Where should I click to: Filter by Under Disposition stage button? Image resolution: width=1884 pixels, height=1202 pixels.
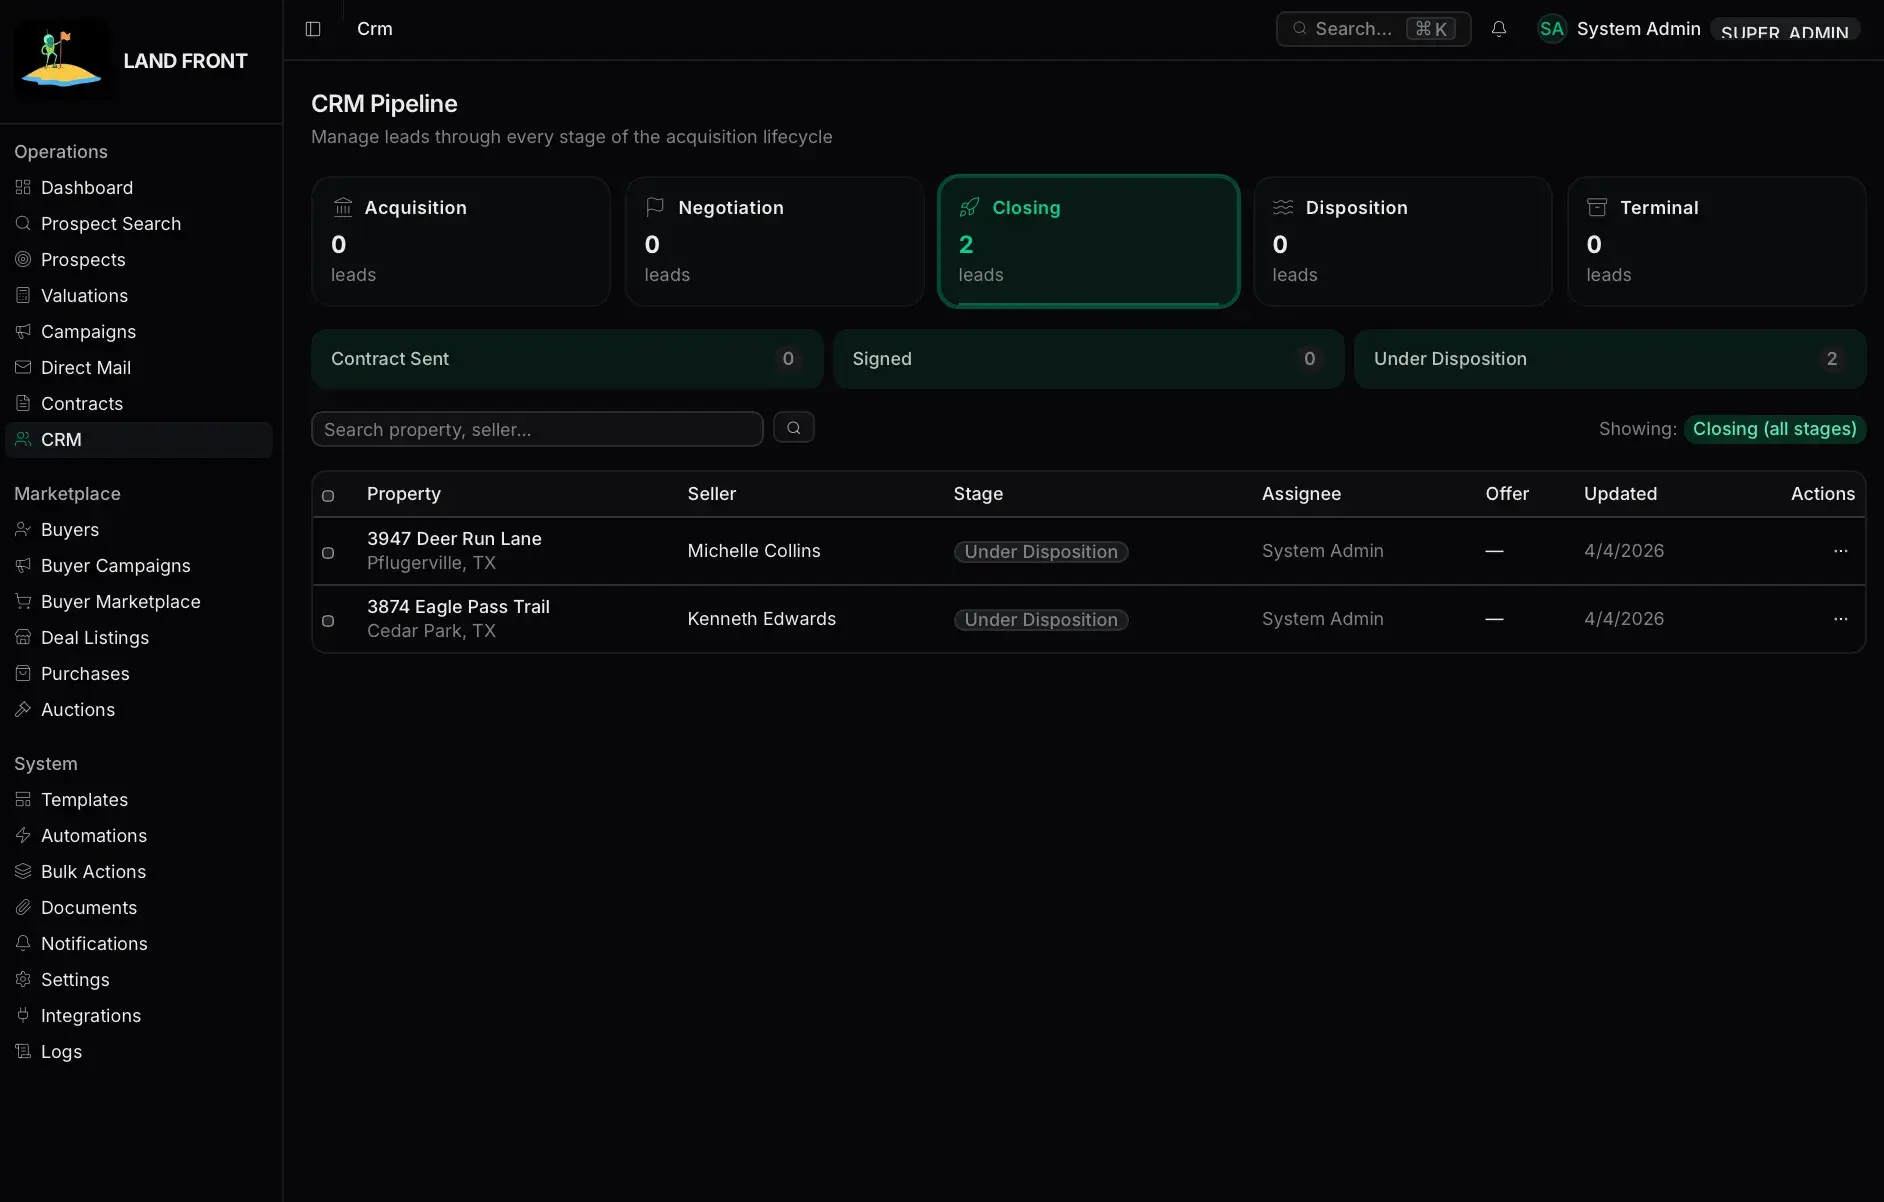coord(1610,359)
